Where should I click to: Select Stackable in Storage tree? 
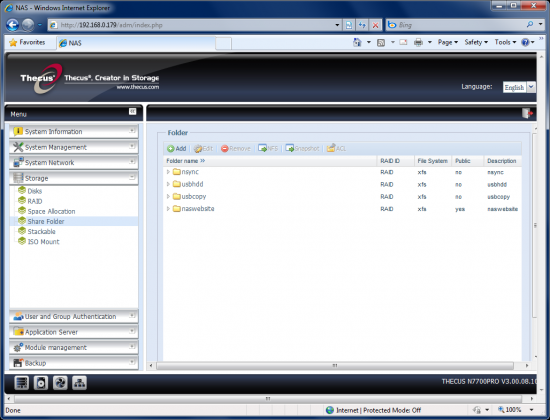tap(41, 232)
